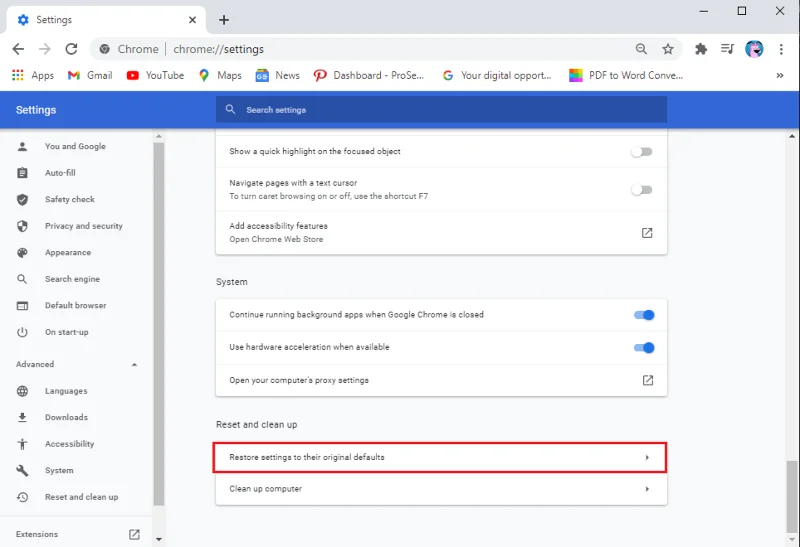
Task: Reload the page with refresh icon
Action: coord(71,49)
